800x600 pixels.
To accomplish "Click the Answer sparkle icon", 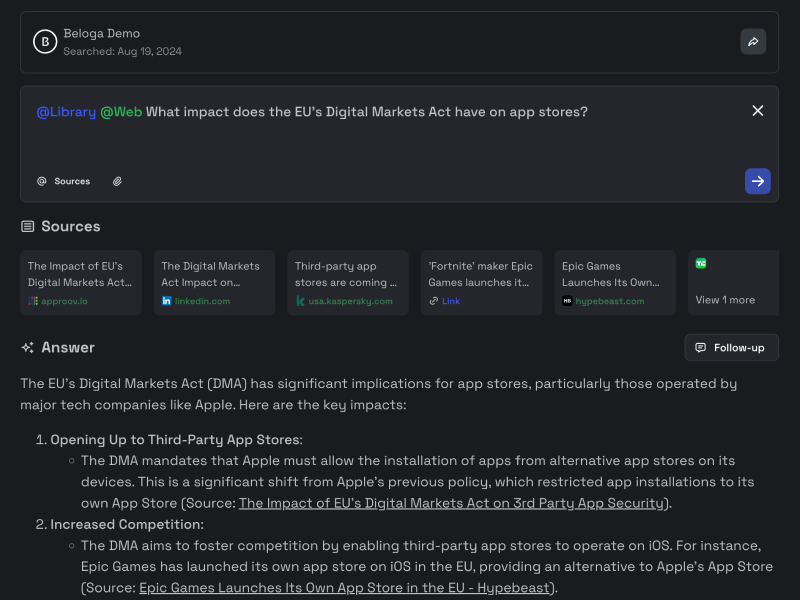I will pyautogui.click(x=28, y=347).
